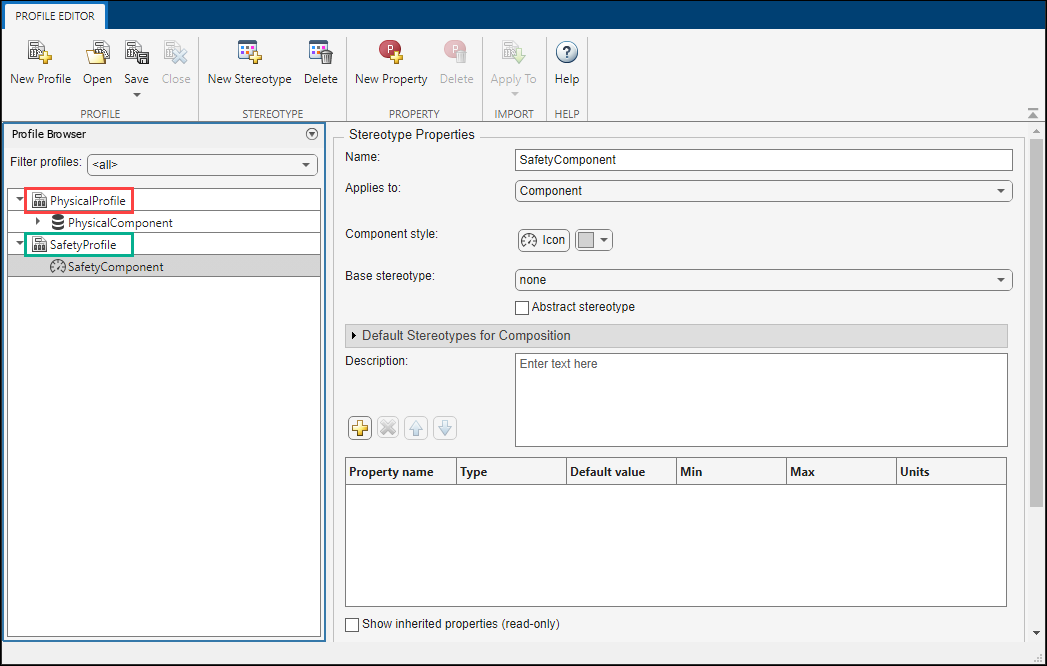Delete the selected stereotype
The height and width of the screenshot is (666, 1047).
[x=320, y=60]
